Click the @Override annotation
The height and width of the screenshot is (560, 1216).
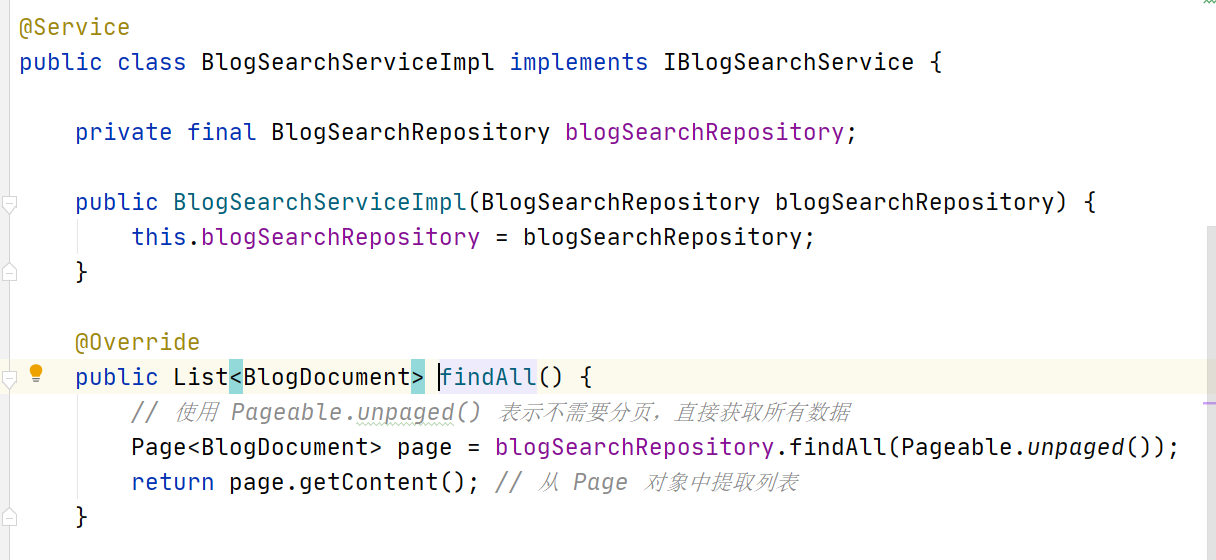tap(138, 342)
